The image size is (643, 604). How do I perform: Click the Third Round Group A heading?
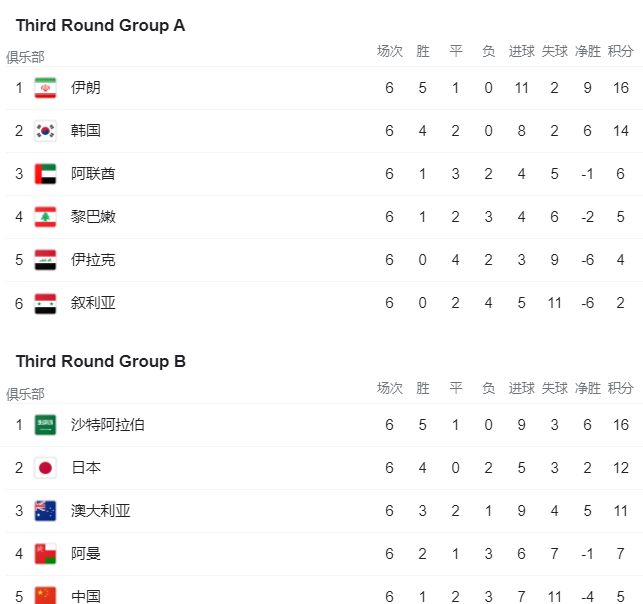pos(100,25)
